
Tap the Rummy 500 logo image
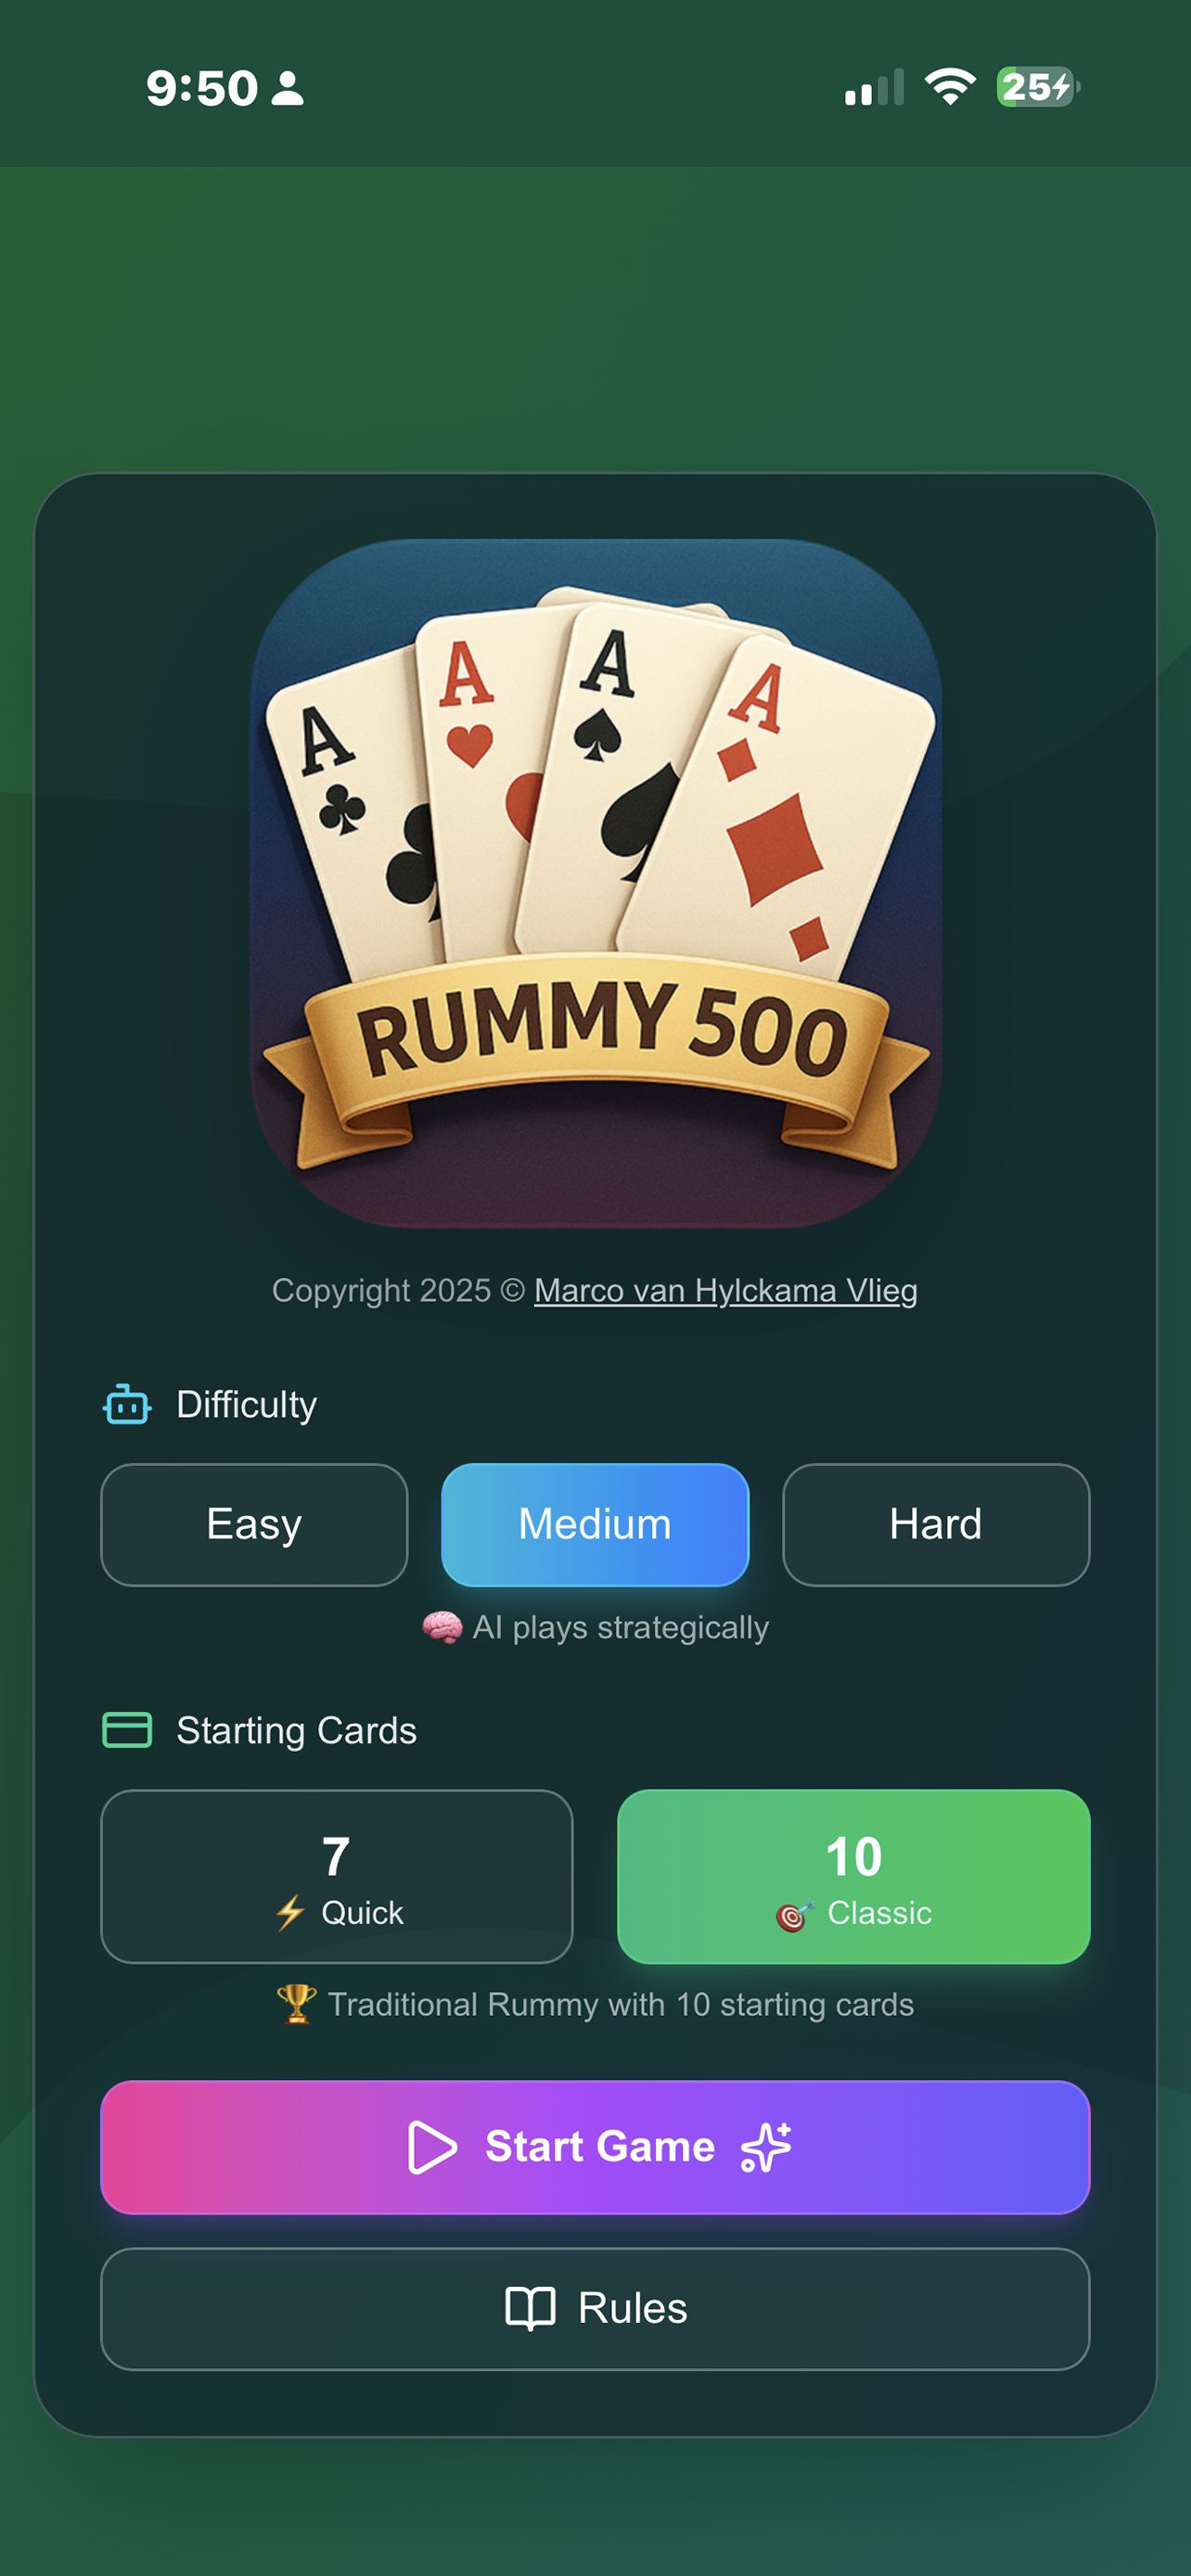coord(595,884)
